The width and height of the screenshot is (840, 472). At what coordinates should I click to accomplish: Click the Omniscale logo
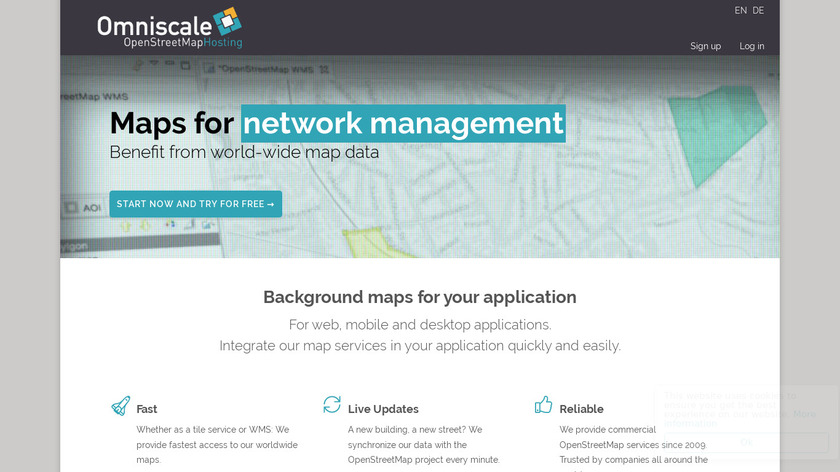coord(169,27)
